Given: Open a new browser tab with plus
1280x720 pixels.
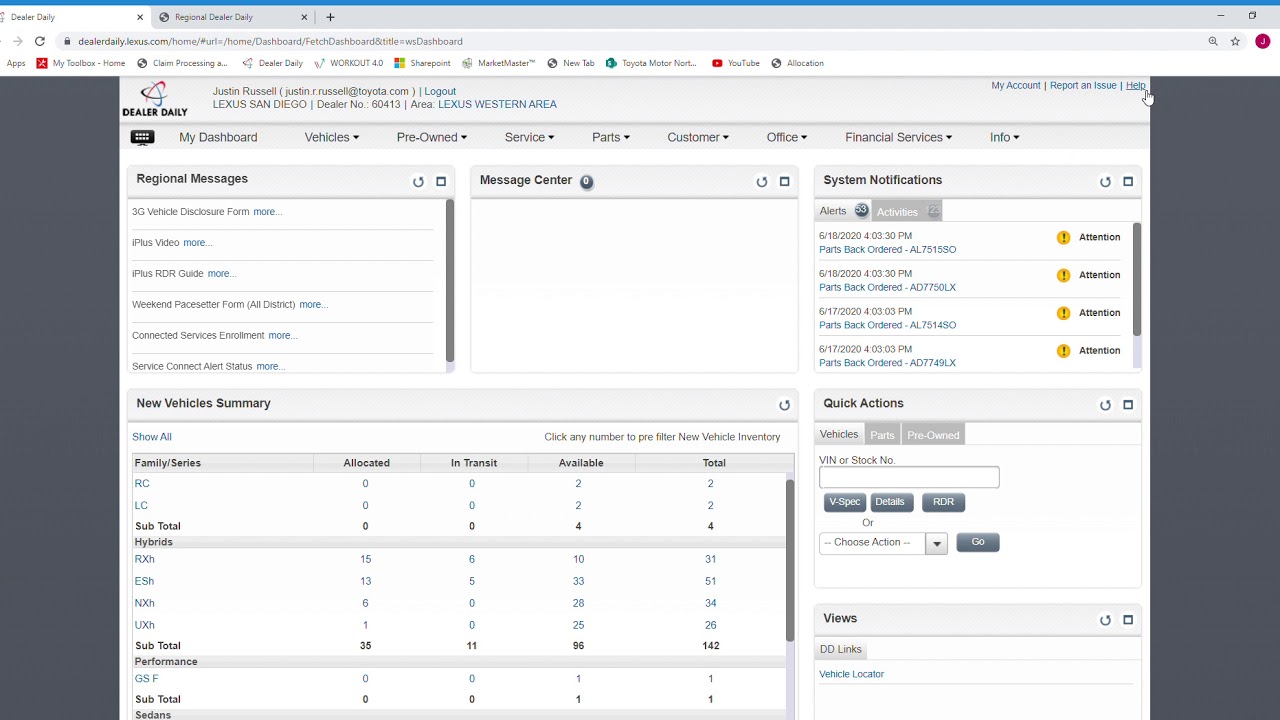Looking at the screenshot, I should [x=330, y=17].
